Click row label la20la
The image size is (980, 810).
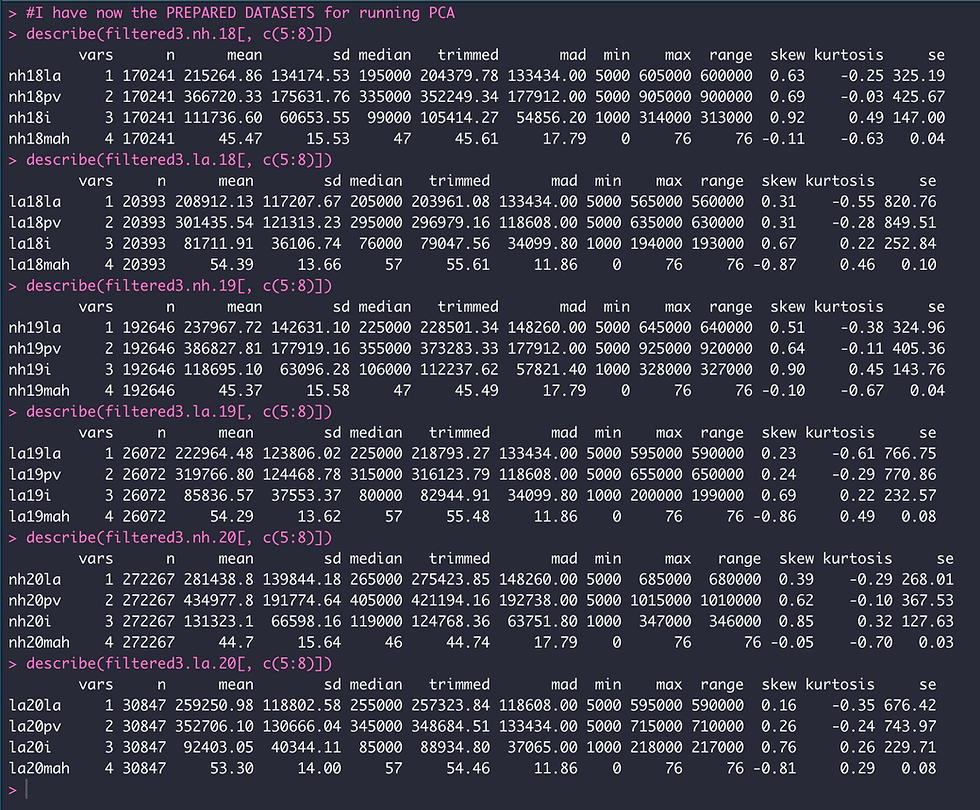tap(35, 706)
